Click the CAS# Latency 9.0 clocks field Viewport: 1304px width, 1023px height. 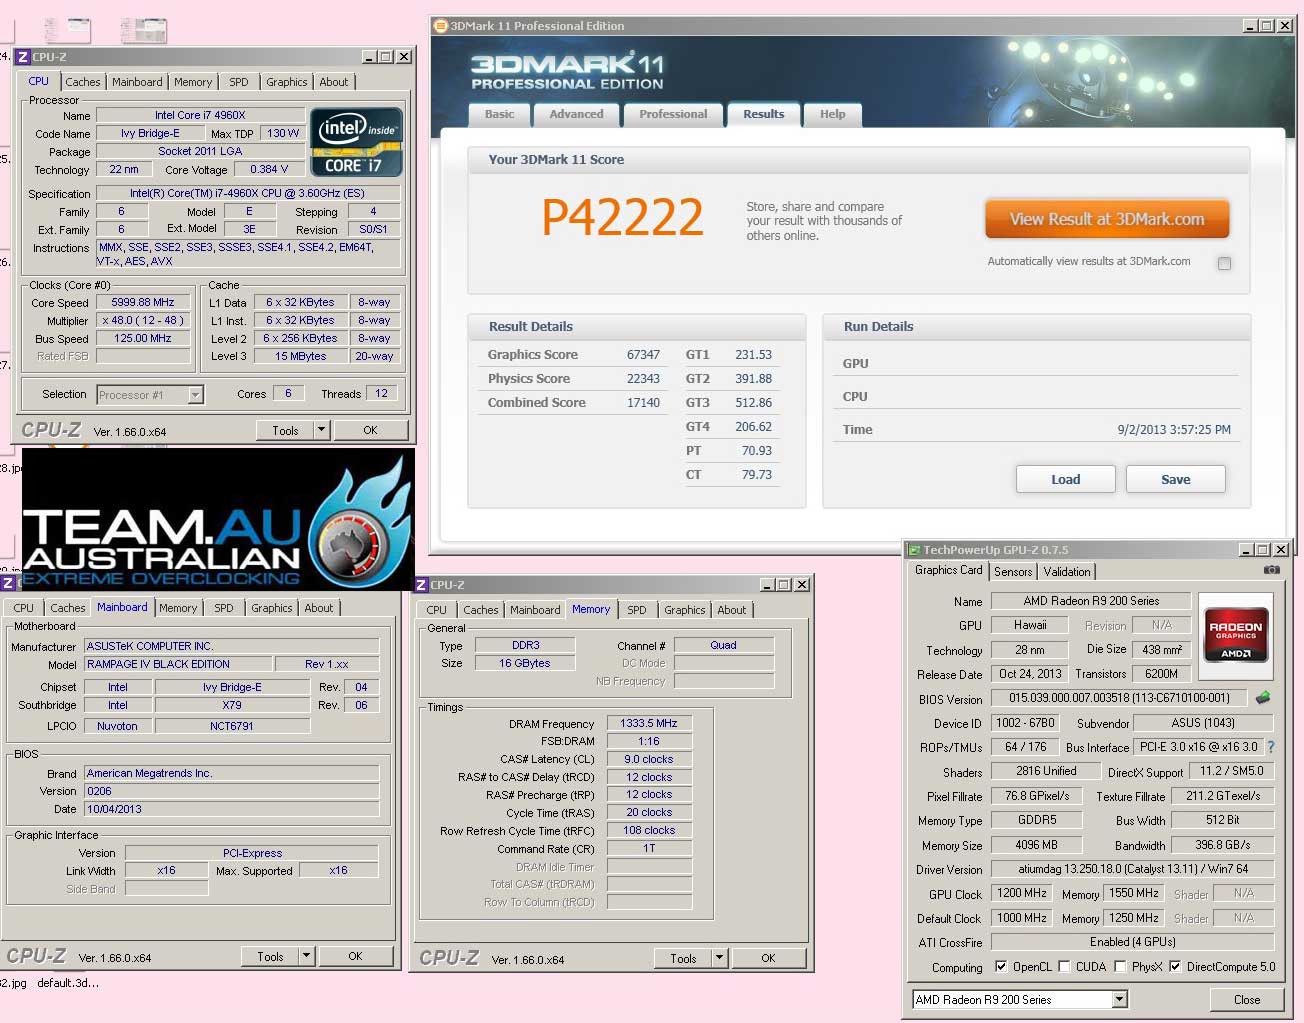click(x=649, y=759)
